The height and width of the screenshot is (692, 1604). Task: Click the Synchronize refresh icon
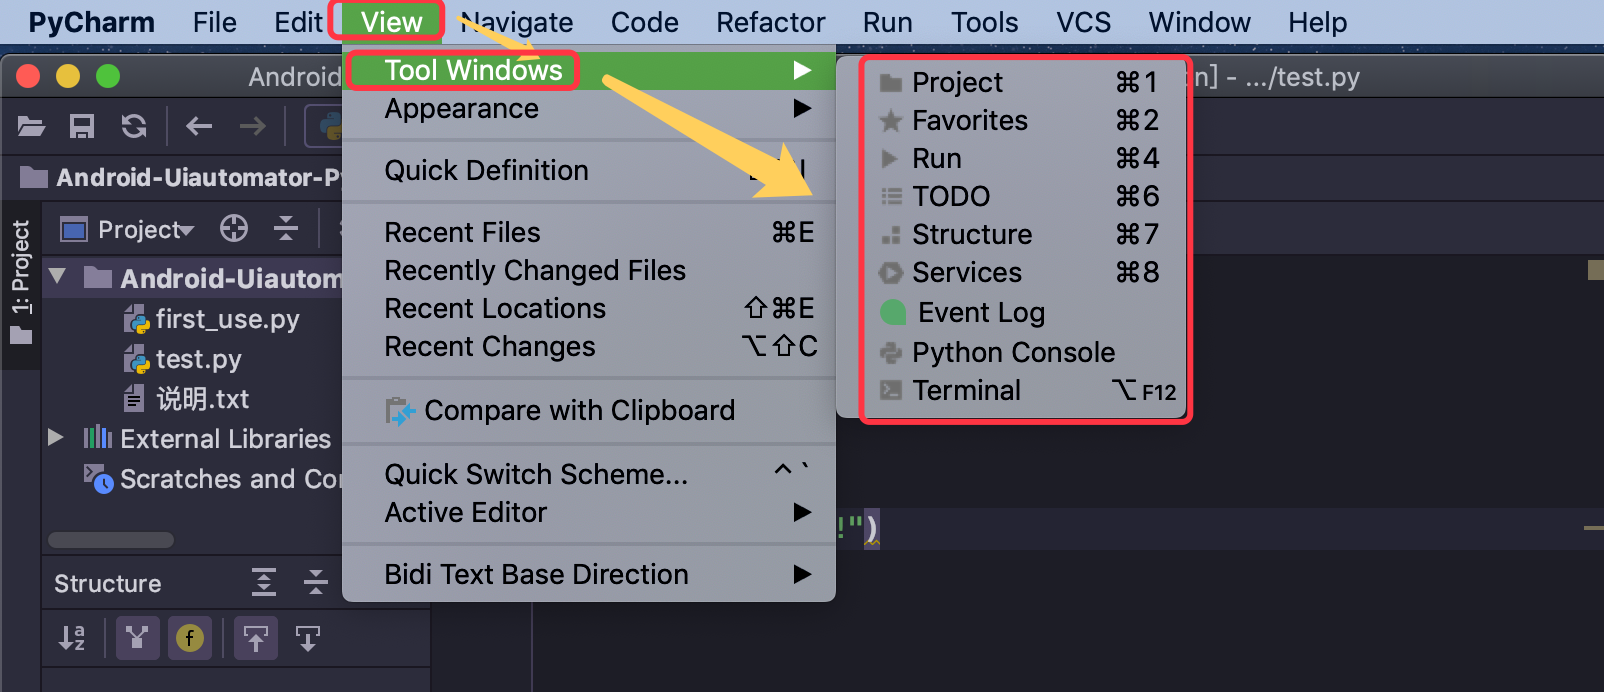[134, 126]
